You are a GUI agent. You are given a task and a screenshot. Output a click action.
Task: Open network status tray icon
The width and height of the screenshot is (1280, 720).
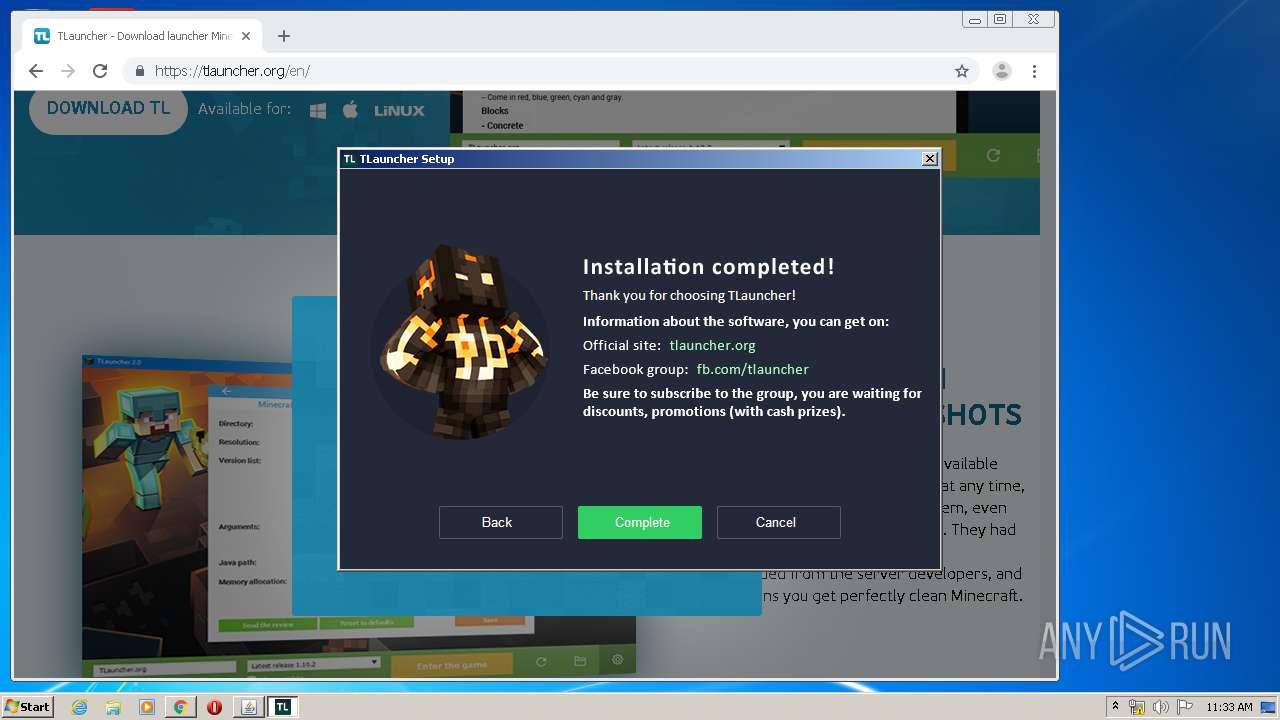(x=1137, y=707)
